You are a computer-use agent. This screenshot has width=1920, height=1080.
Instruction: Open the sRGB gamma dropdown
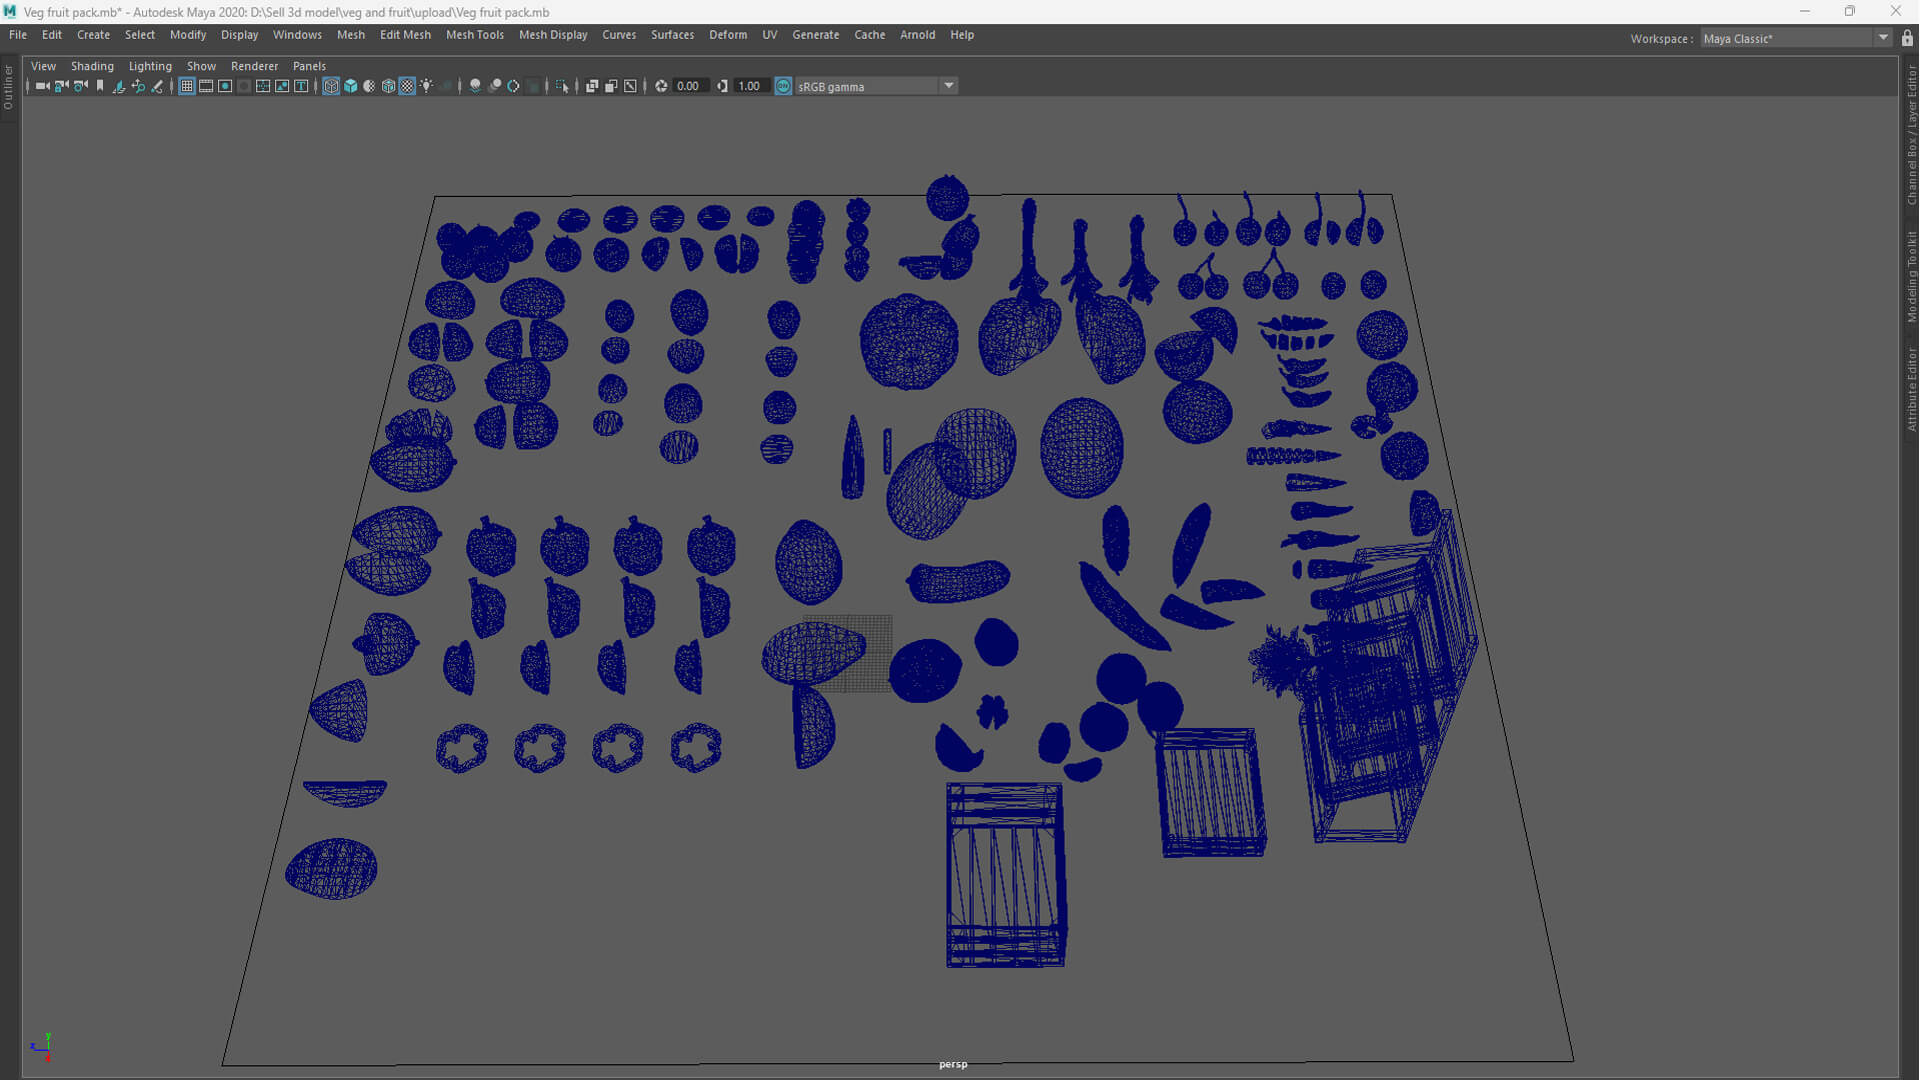(876, 86)
